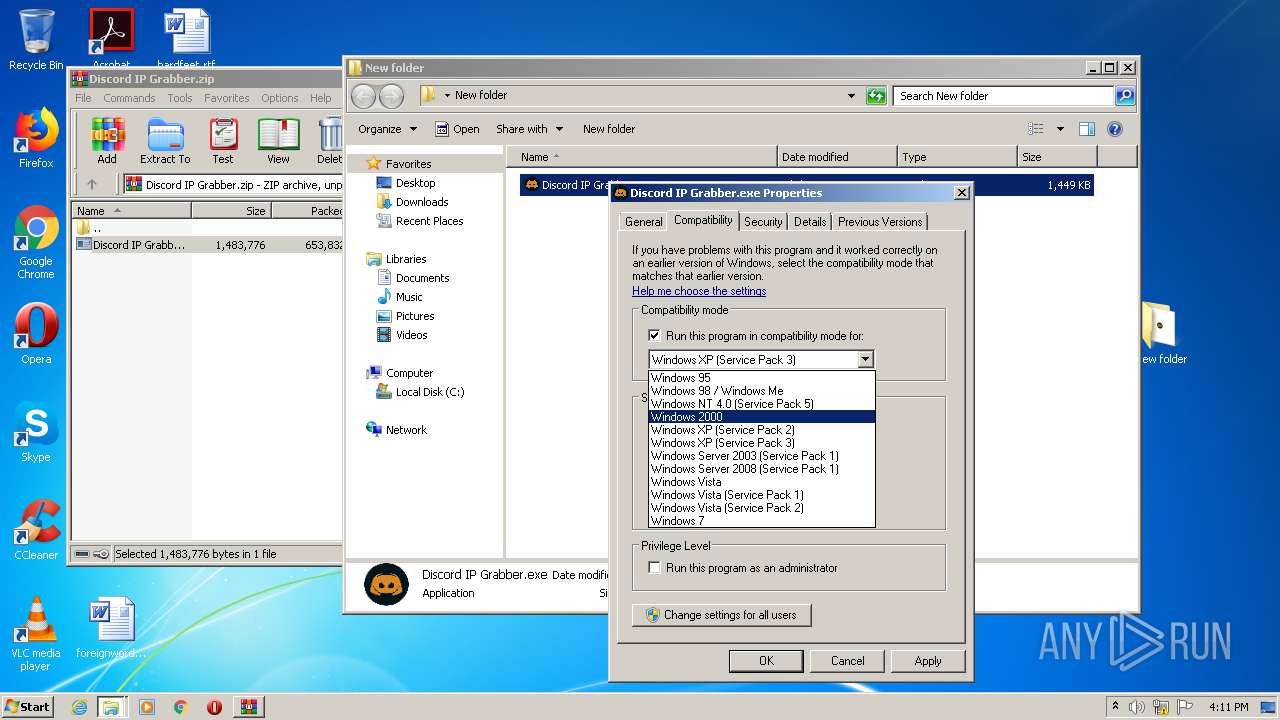Sort by Date modified column header
Screen dimensions: 1280x720
point(837,157)
